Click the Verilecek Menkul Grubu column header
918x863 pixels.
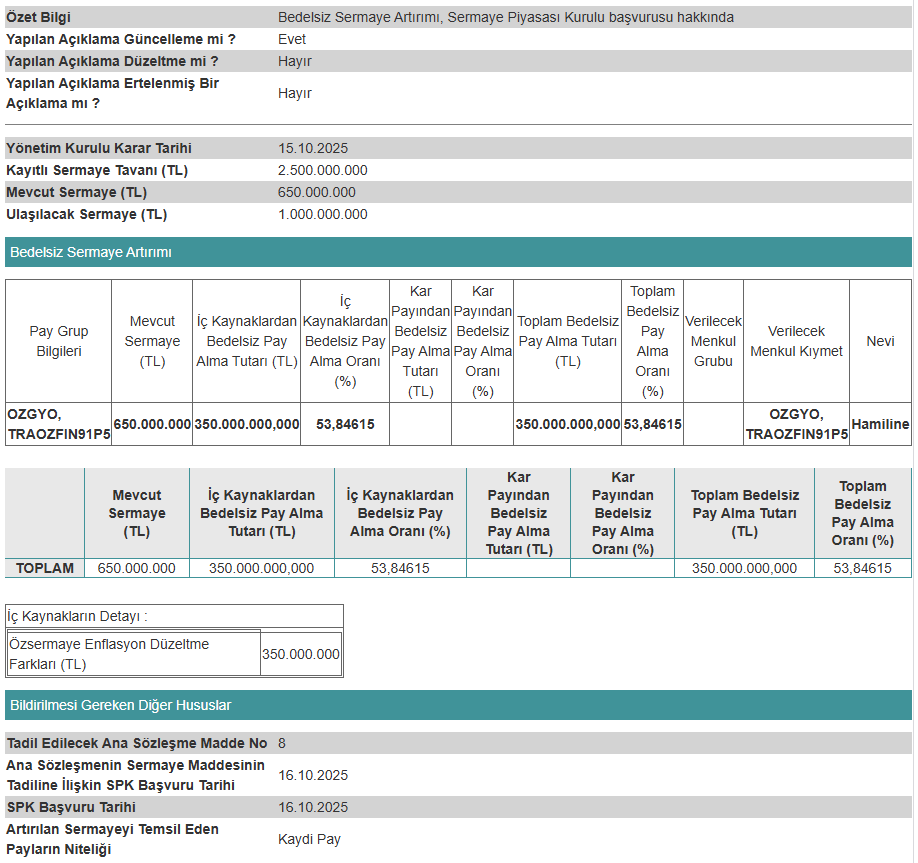713,341
